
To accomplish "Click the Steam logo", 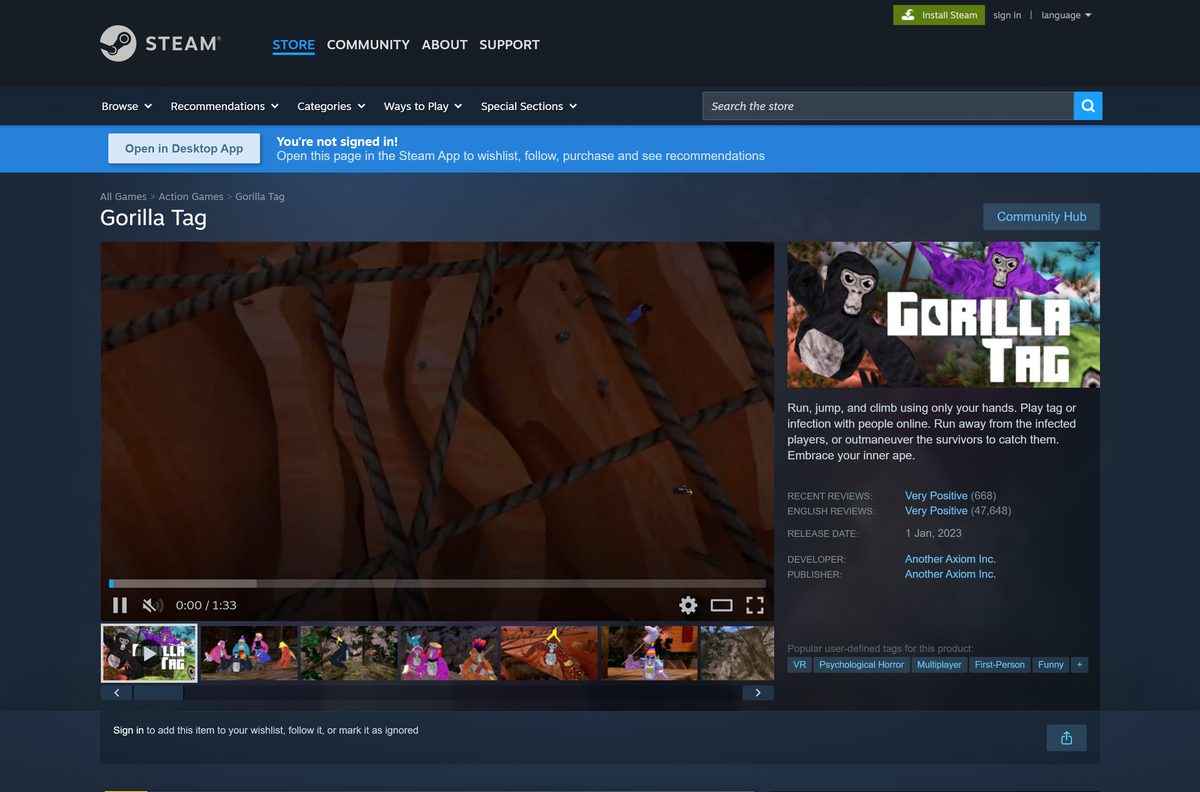I will tap(160, 44).
